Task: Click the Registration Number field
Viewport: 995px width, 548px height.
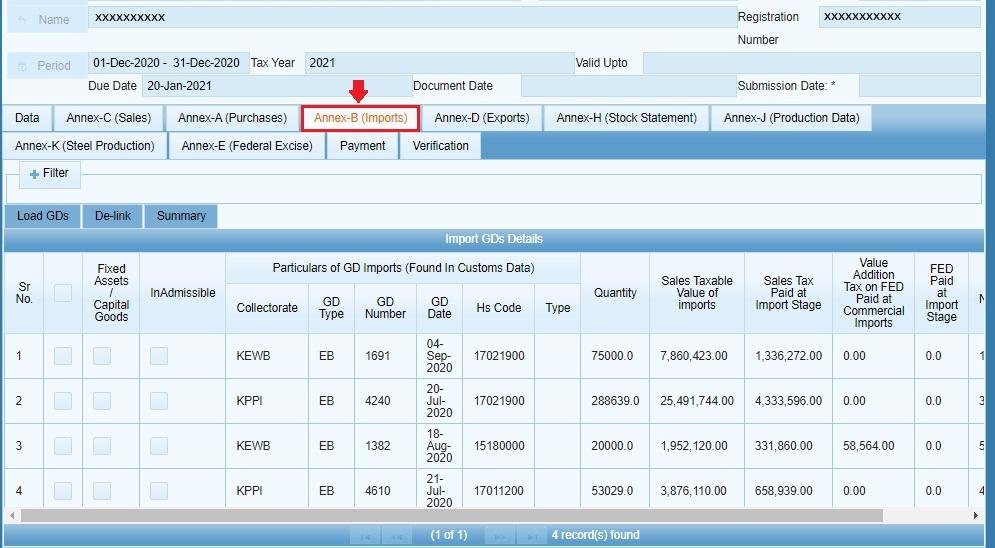Action: (899, 17)
